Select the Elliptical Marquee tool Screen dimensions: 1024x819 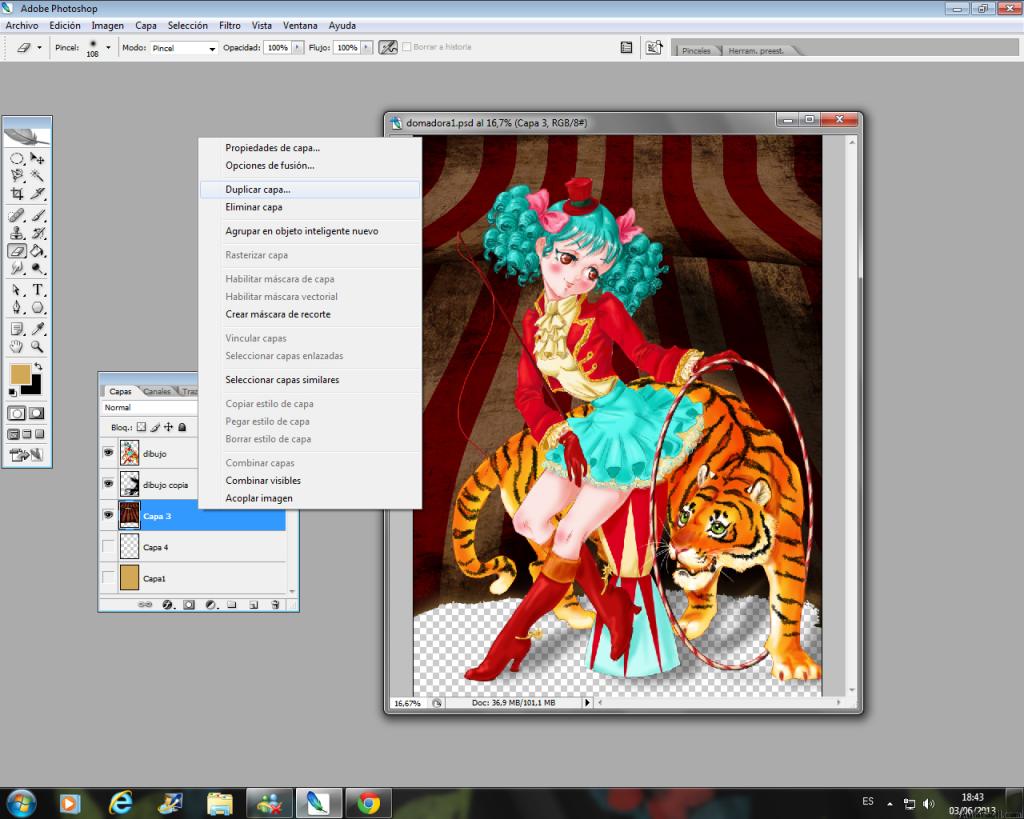click(17, 159)
